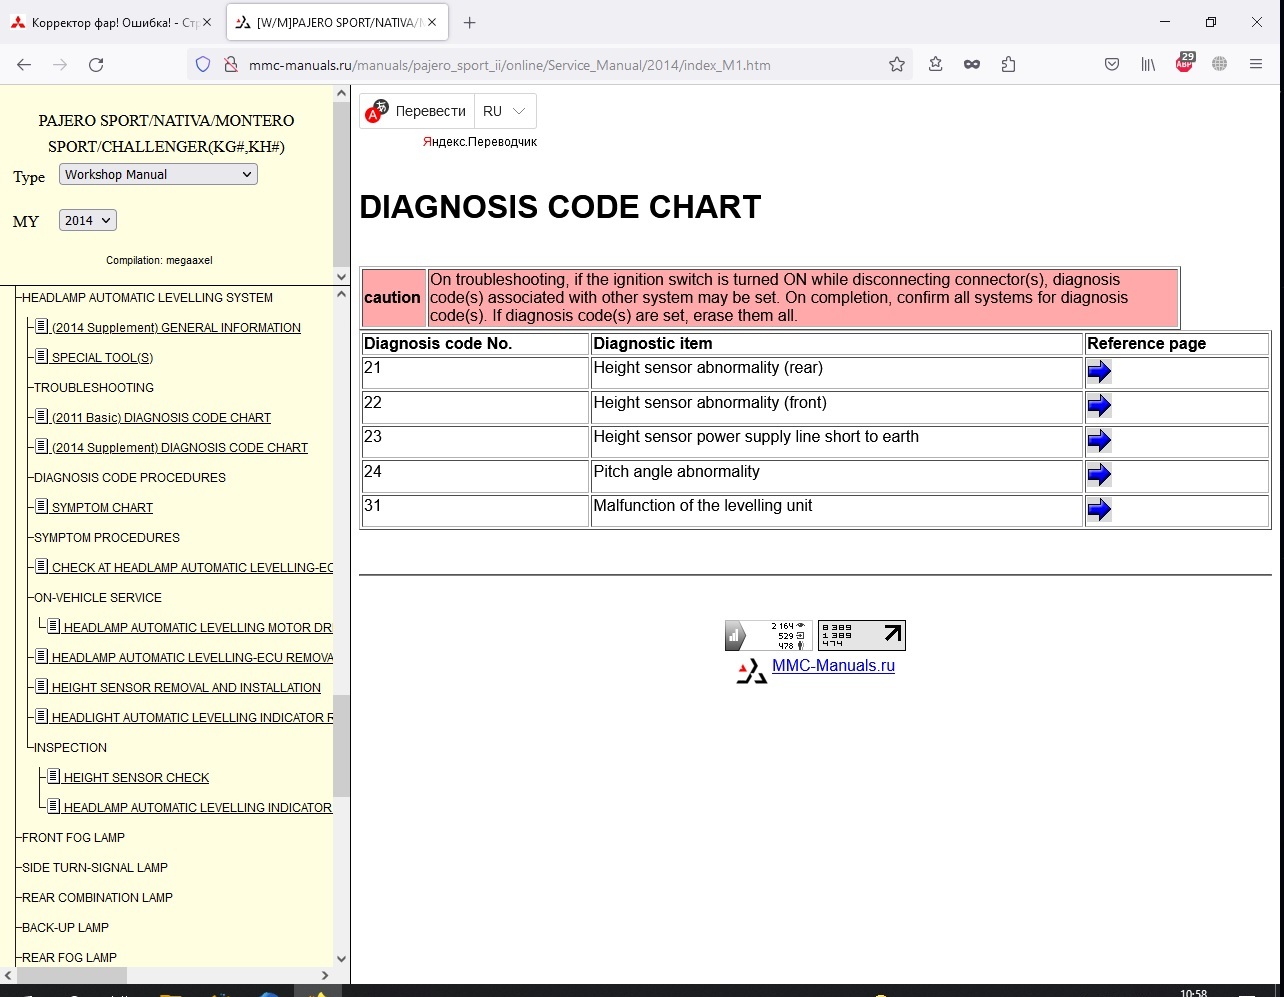Bookmark this page with star icon
Viewport: 1284px width, 997px height.
pos(897,65)
